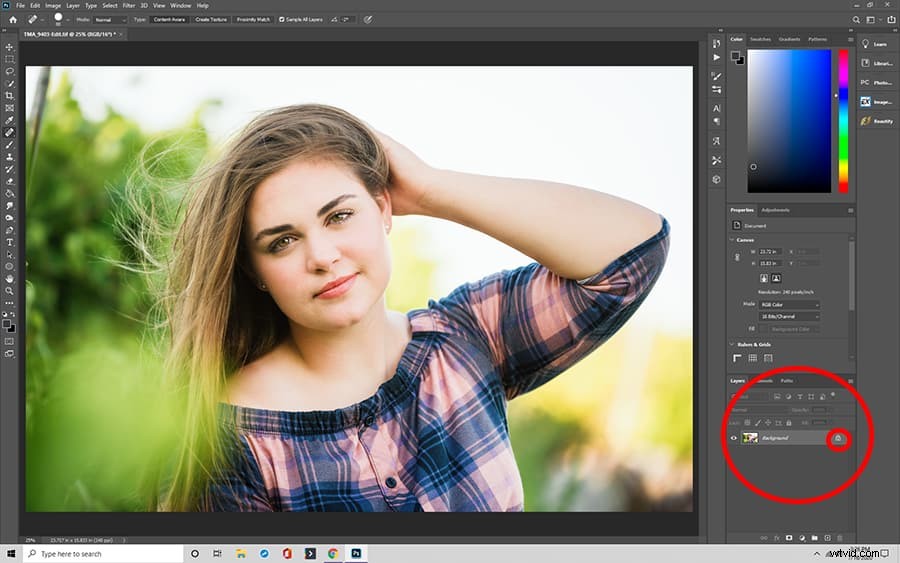Click the foreground color swatch in Color panel

click(x=735, y=56)
